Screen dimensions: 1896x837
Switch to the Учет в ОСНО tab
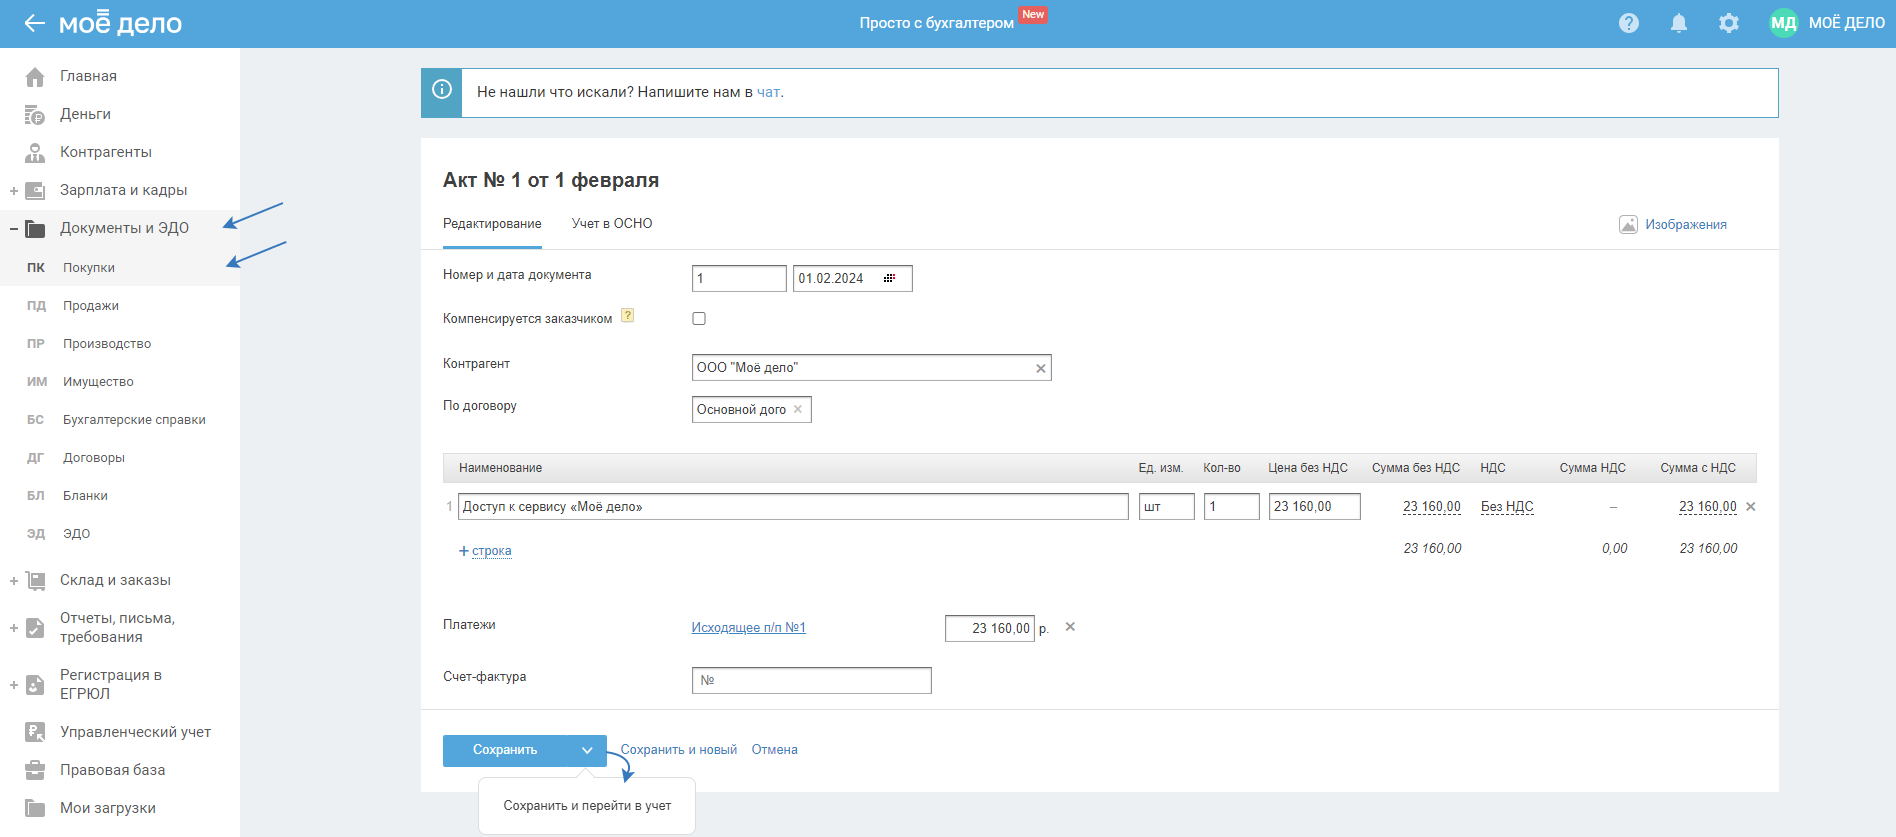click(x=612, y=224)
